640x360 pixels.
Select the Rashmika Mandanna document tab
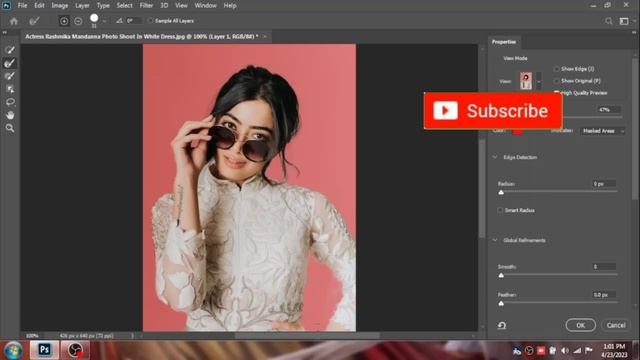pyautogui.click(x=142, y=36)
